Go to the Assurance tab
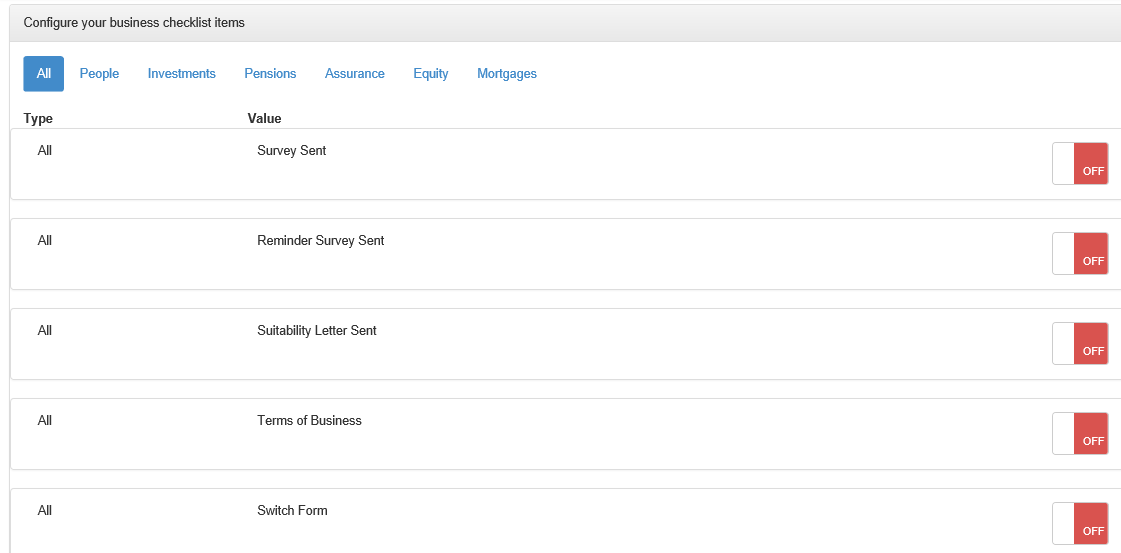The width and height of the screenshot is (1121, 553). click(354, 74)
